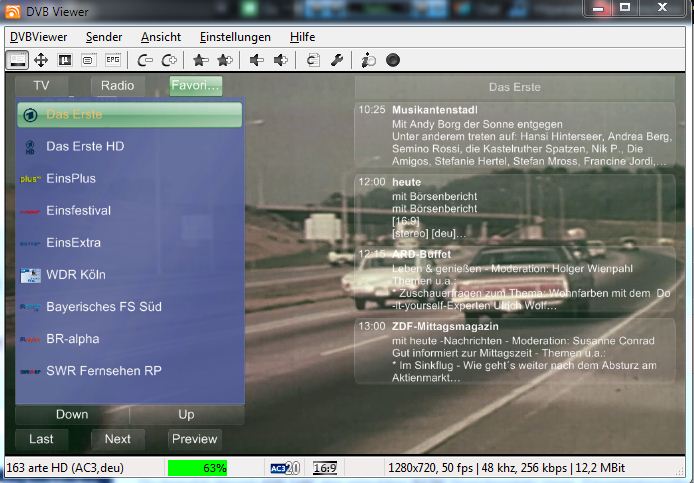Click the Down button
This screenshot has height=483, width=694.
pos(72,415)
